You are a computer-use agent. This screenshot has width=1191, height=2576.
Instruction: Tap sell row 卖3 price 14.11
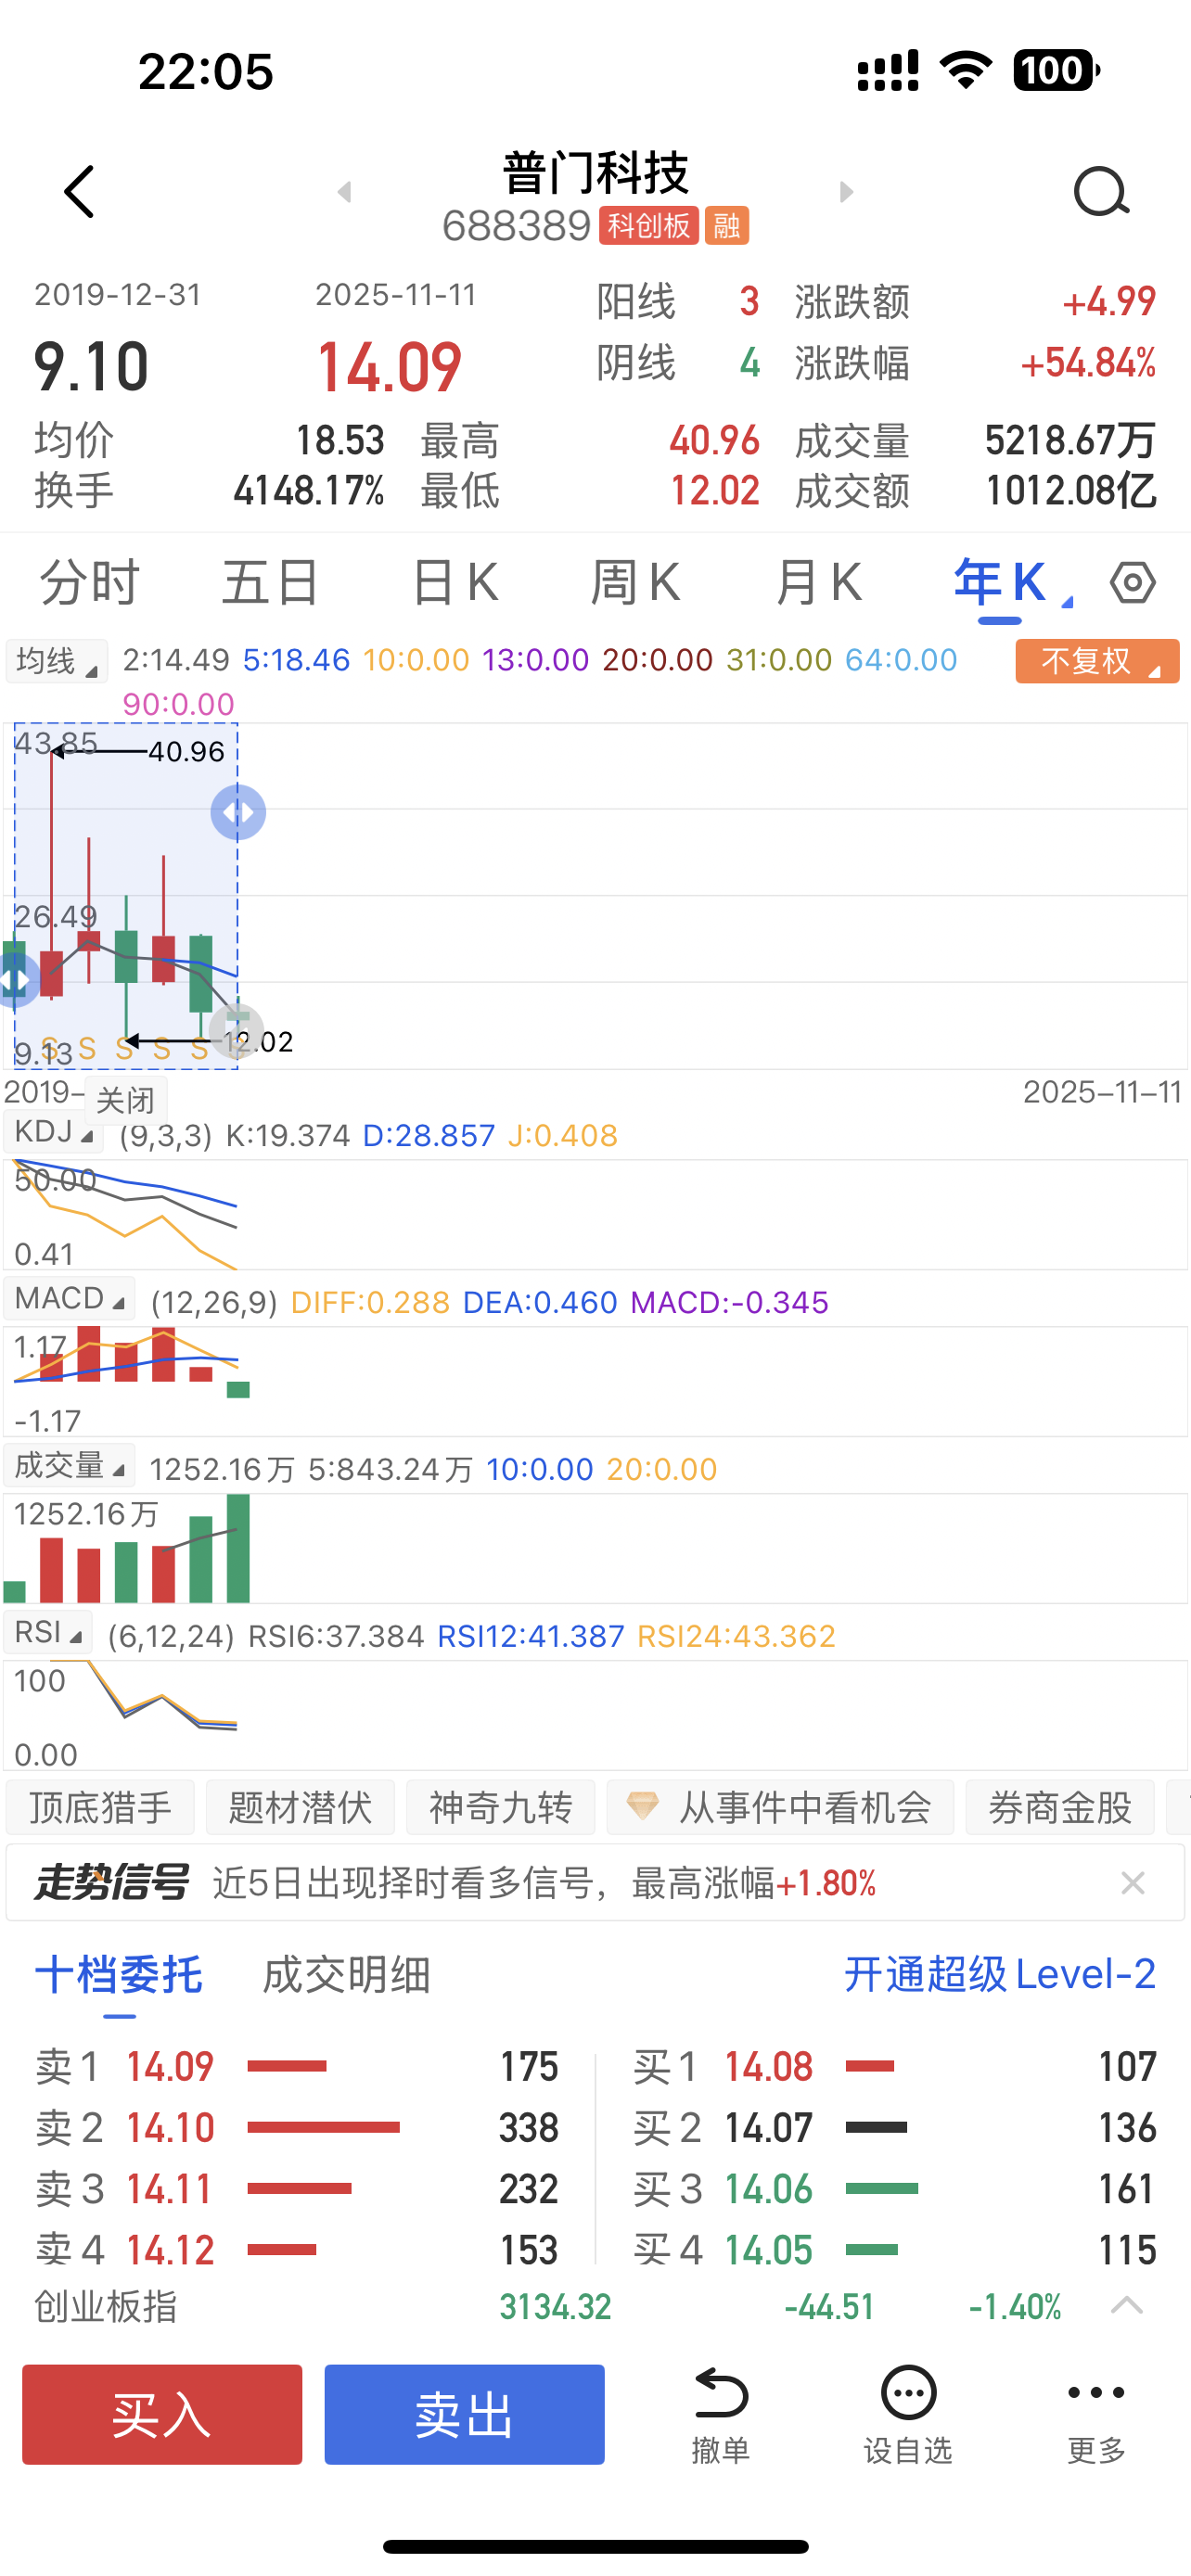point(170,2189)
